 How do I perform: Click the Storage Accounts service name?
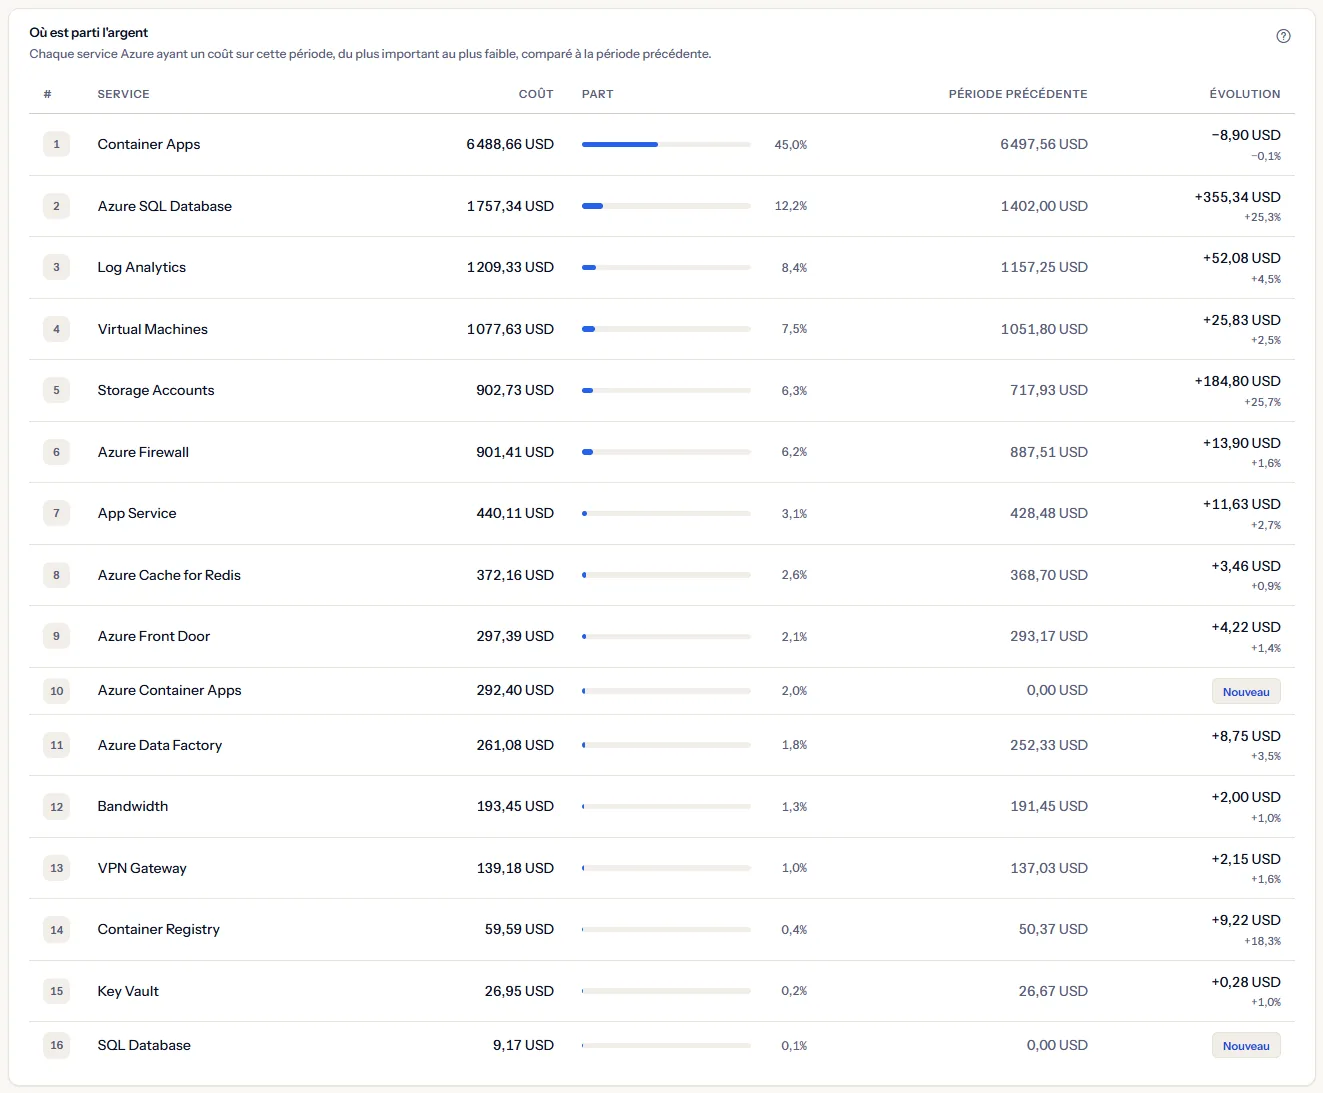point(156,390)
